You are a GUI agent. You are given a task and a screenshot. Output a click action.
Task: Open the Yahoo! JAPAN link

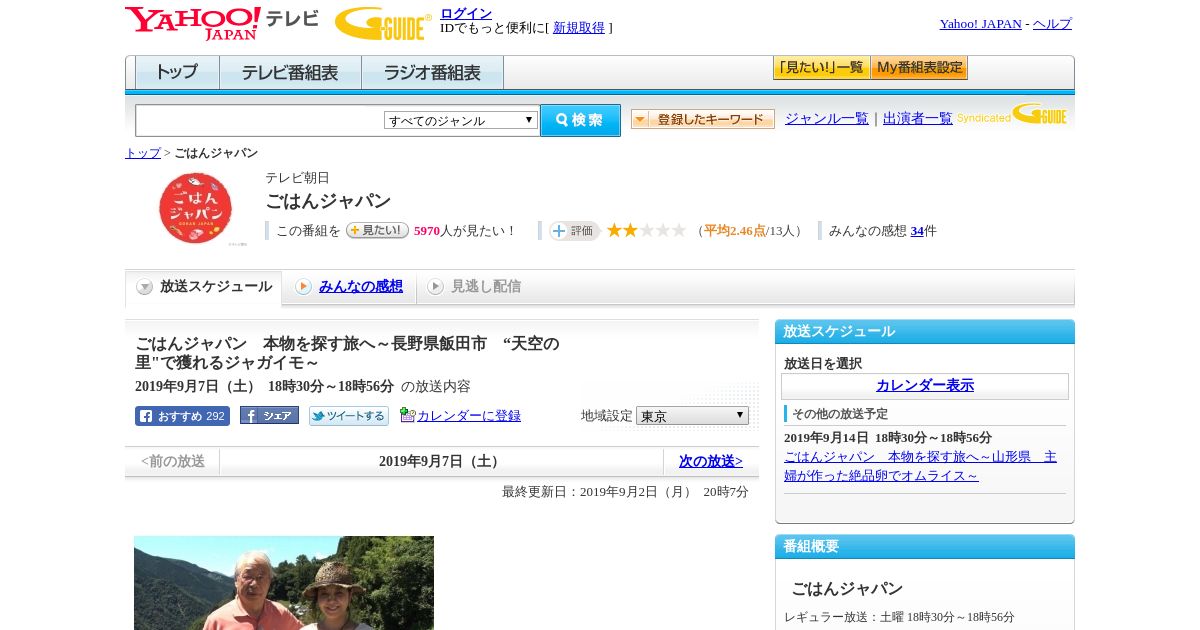(980, 24)
